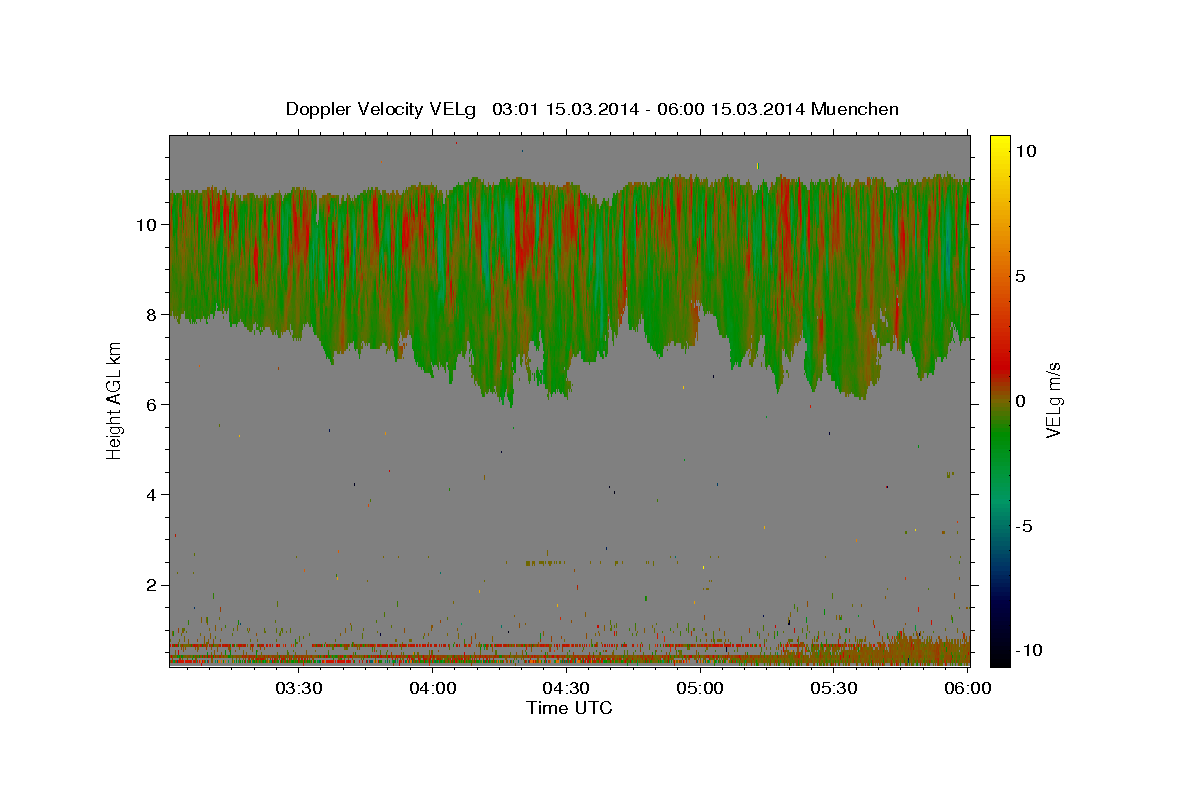Viewport: 1200px width, 800px height.
Task: Click the plot title 'Doppler Velocity VELg'
Action: [x=380, y=109]
